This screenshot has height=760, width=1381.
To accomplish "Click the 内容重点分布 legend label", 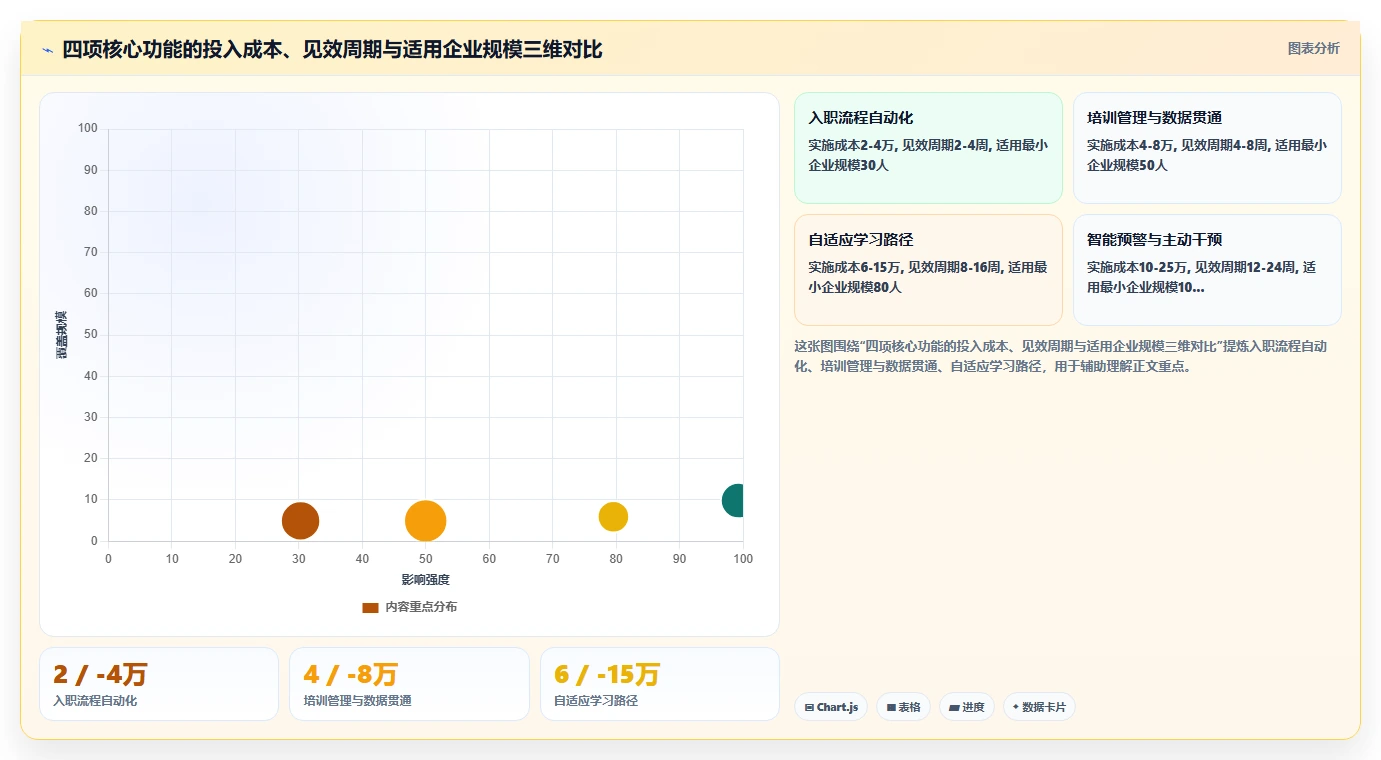I will click(421, 607).
